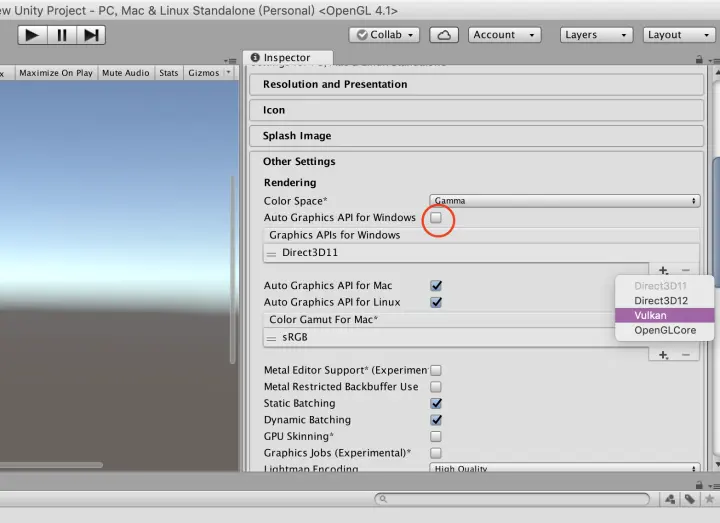Open the Inspector panel options menu
The width and height of the screenshot is (720, 523).
click(x=714, y=61)
